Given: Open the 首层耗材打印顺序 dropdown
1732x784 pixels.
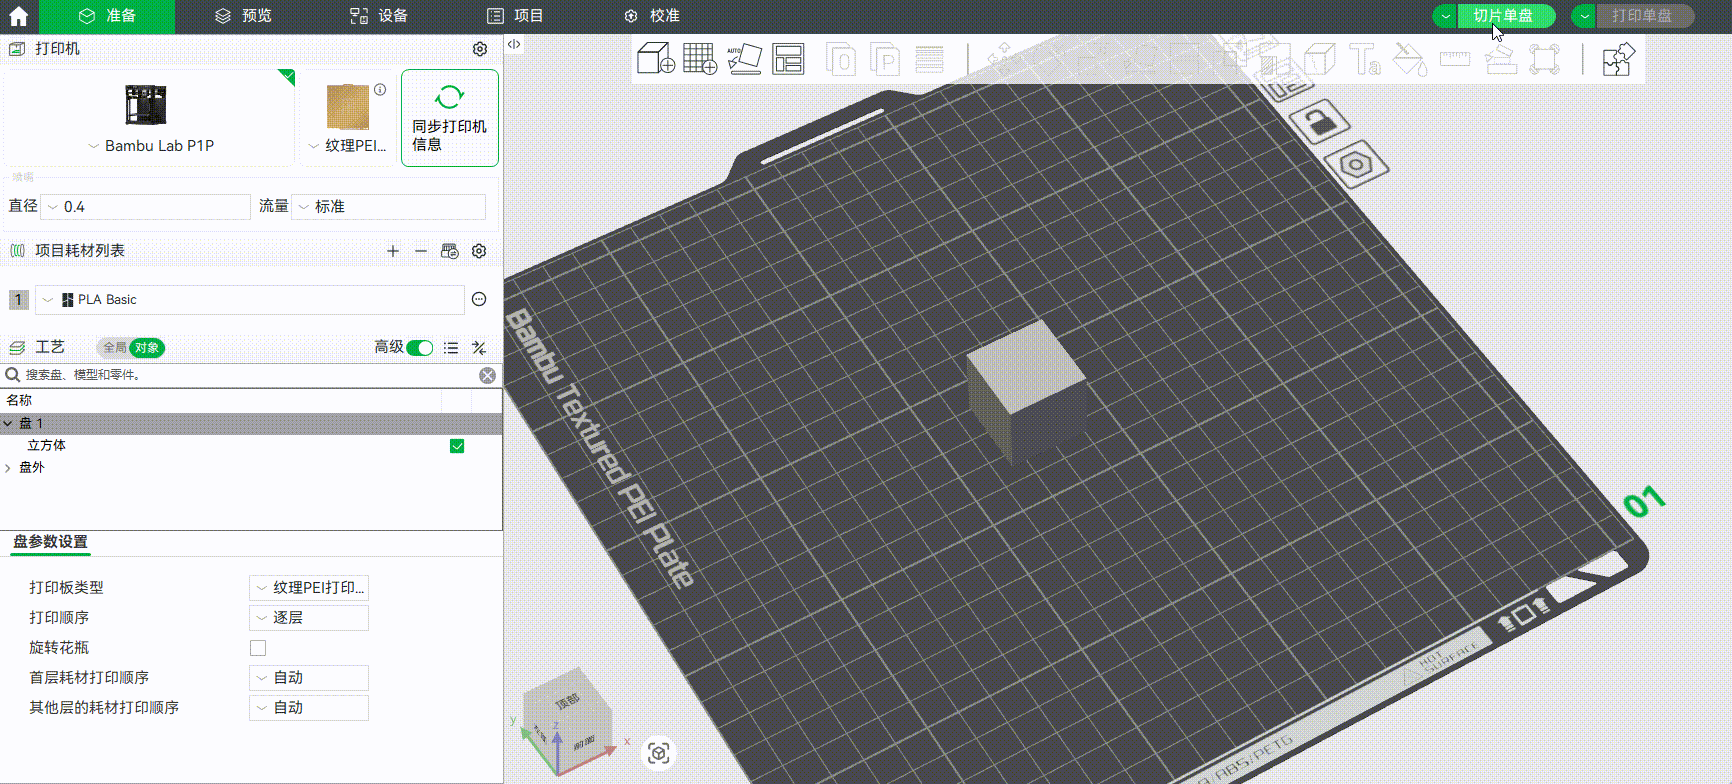Looking at the screenshot, I should pyautogui.click(x=309, y=678).
